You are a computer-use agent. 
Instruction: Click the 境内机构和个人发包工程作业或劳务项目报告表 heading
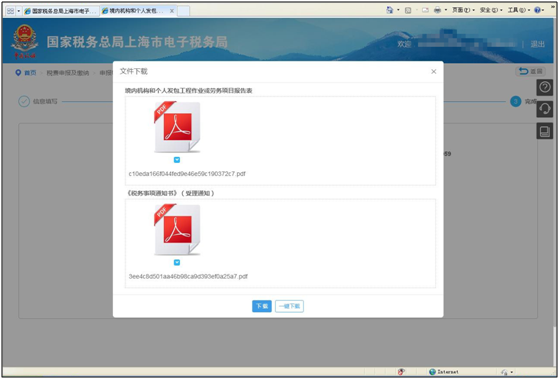(189, 91)
